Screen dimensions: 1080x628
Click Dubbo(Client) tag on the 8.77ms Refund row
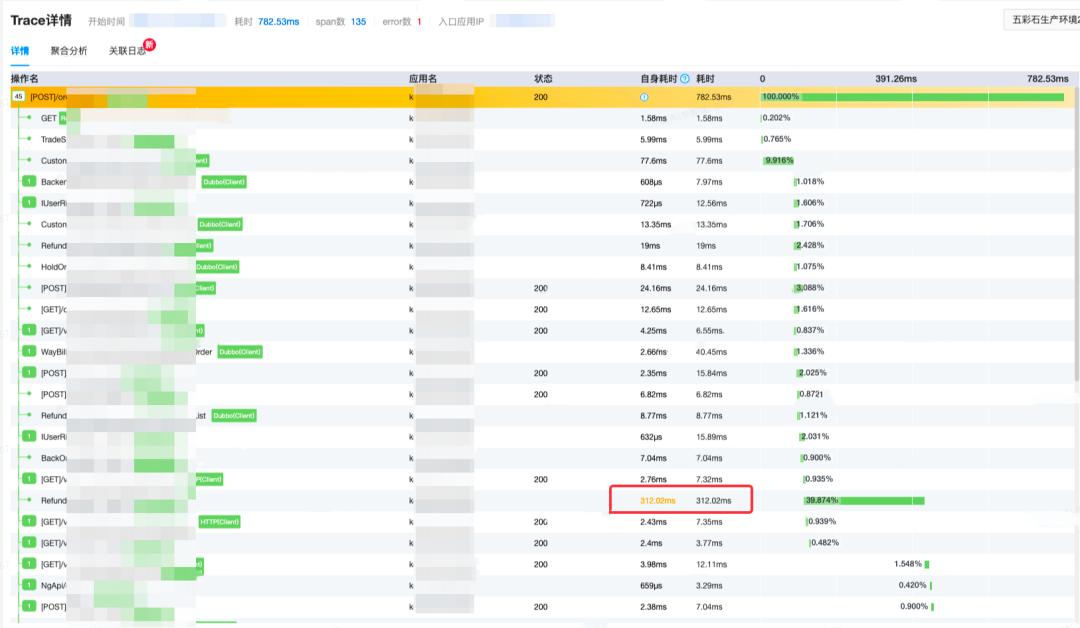coord(234,415)
